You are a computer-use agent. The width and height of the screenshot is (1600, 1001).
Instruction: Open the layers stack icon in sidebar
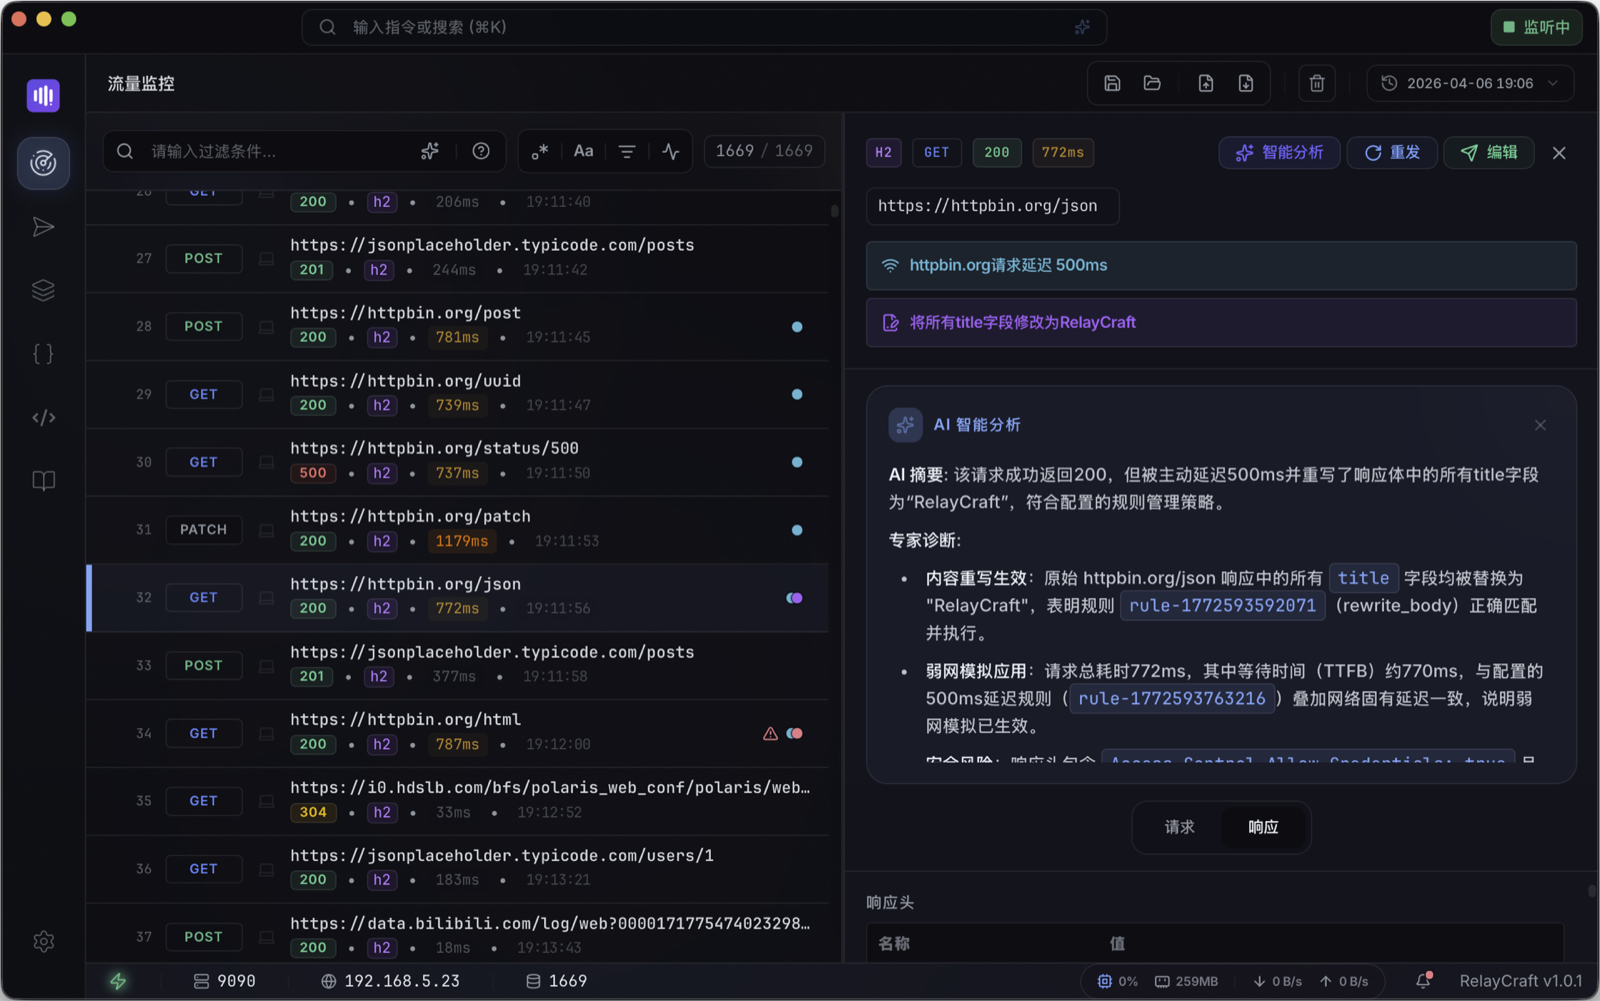pos(43,290)
